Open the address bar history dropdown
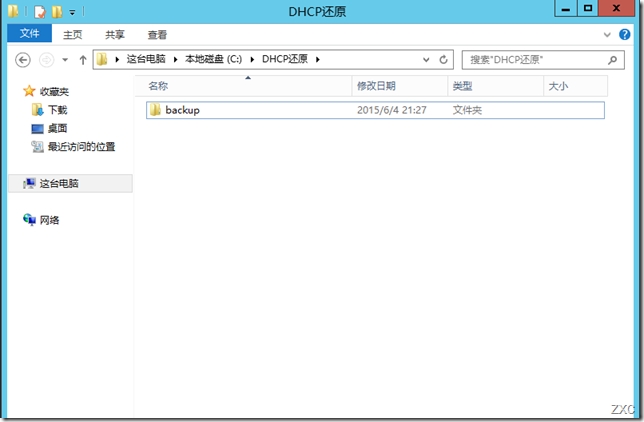Image resolution: width=644 pixels, height=422 pixels. pyautogui.click(x=426, y=60)
